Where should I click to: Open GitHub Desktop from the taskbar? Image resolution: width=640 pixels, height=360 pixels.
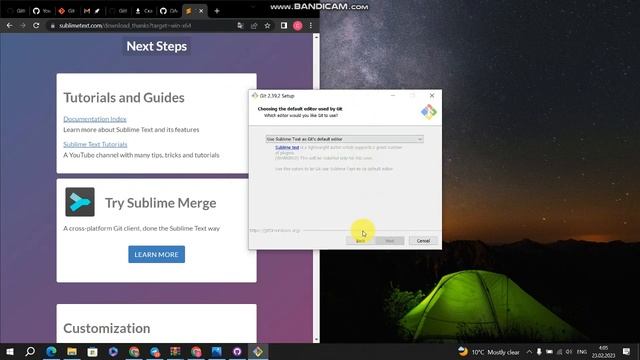(x=237, y=351)
